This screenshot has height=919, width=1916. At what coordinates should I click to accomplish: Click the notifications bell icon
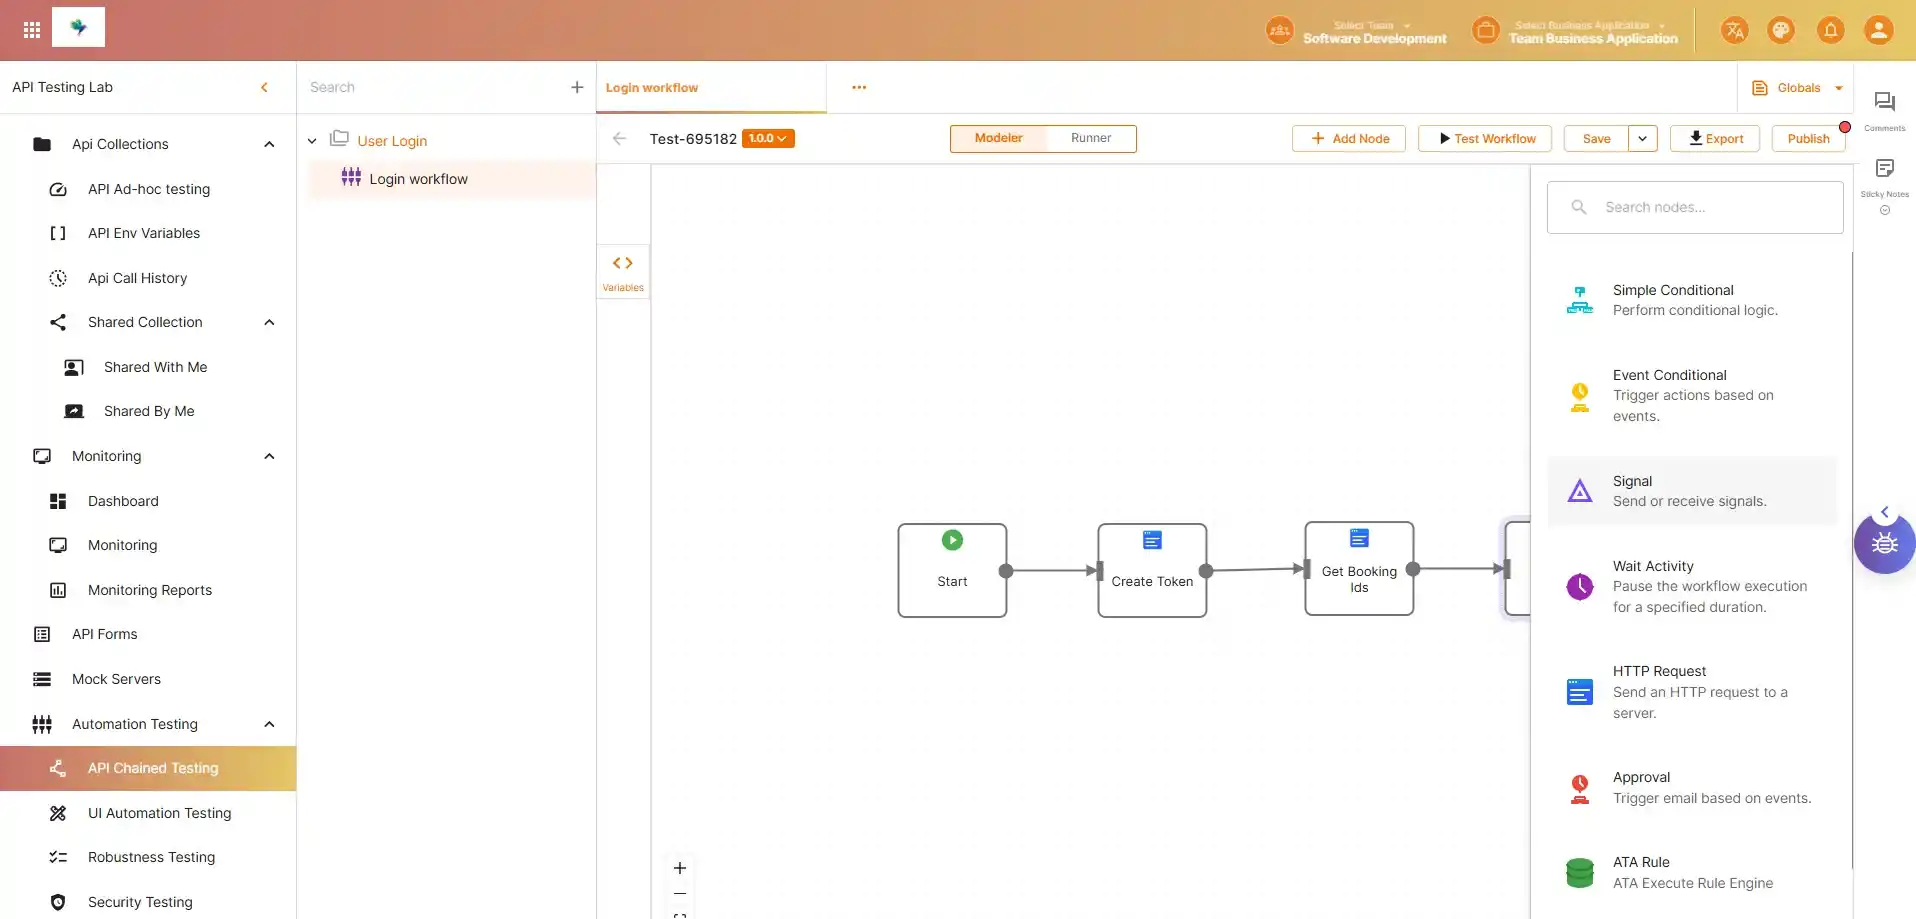click(1830, 30)
